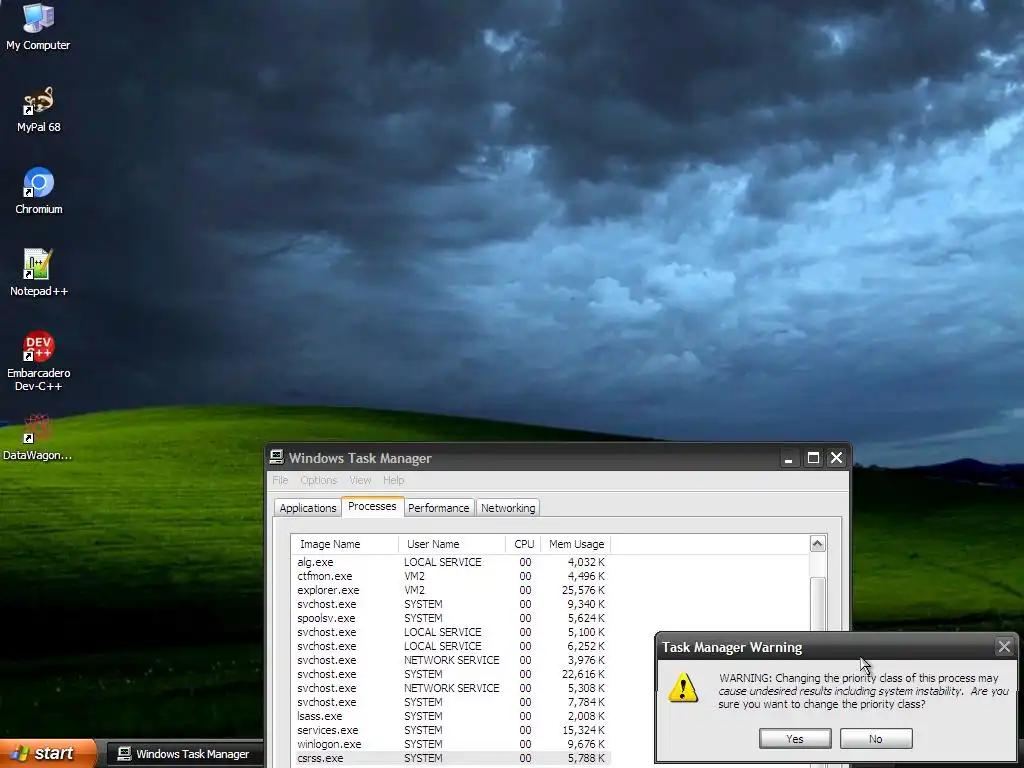Select the MyPal 68 desktop shortcut
Viewport: 1024px width, 768px height.
[x=38, y=110]
